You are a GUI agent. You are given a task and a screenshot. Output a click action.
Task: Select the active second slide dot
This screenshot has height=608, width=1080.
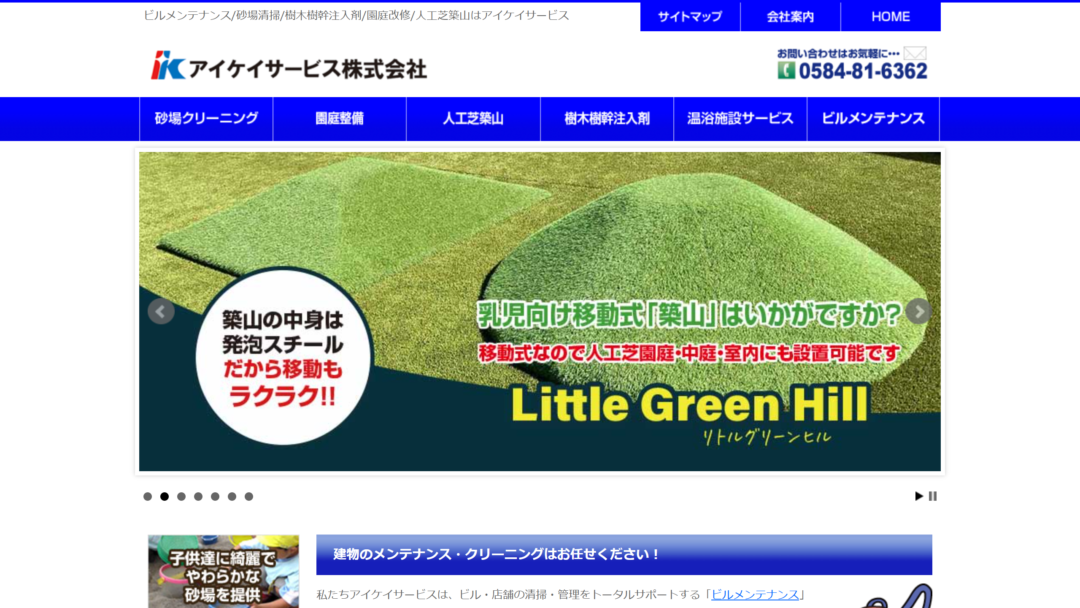pos(165,496)
